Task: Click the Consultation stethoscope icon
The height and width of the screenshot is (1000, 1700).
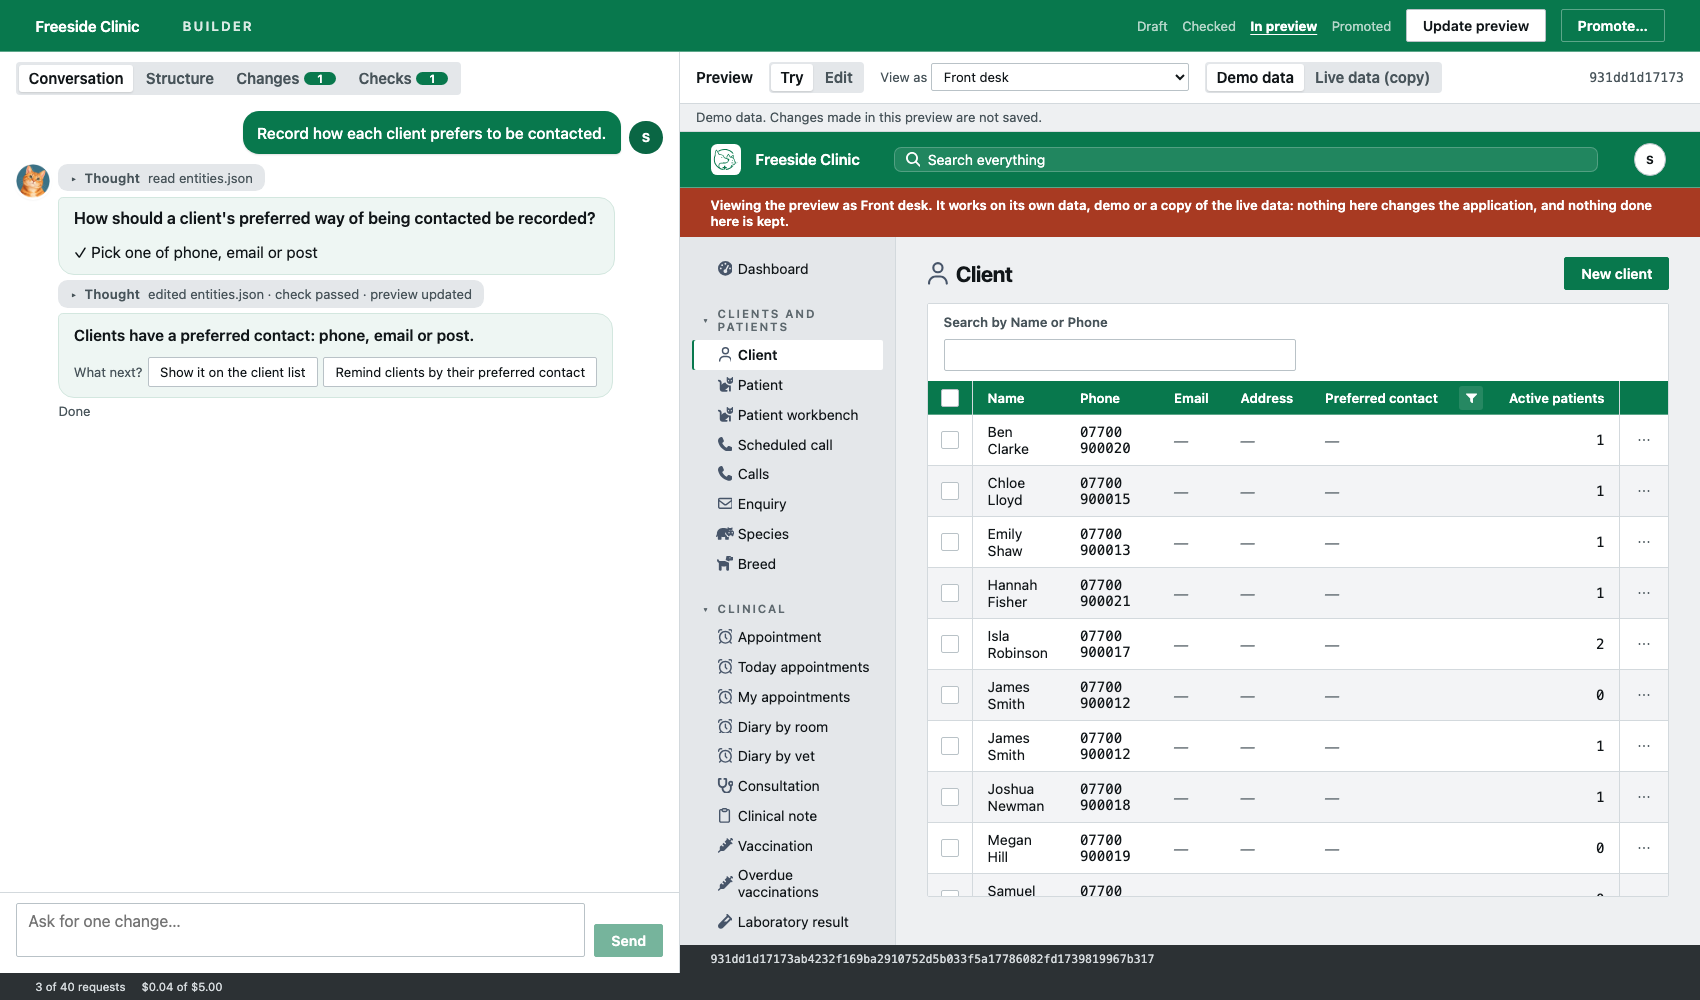Action: (x=725, y=786)
